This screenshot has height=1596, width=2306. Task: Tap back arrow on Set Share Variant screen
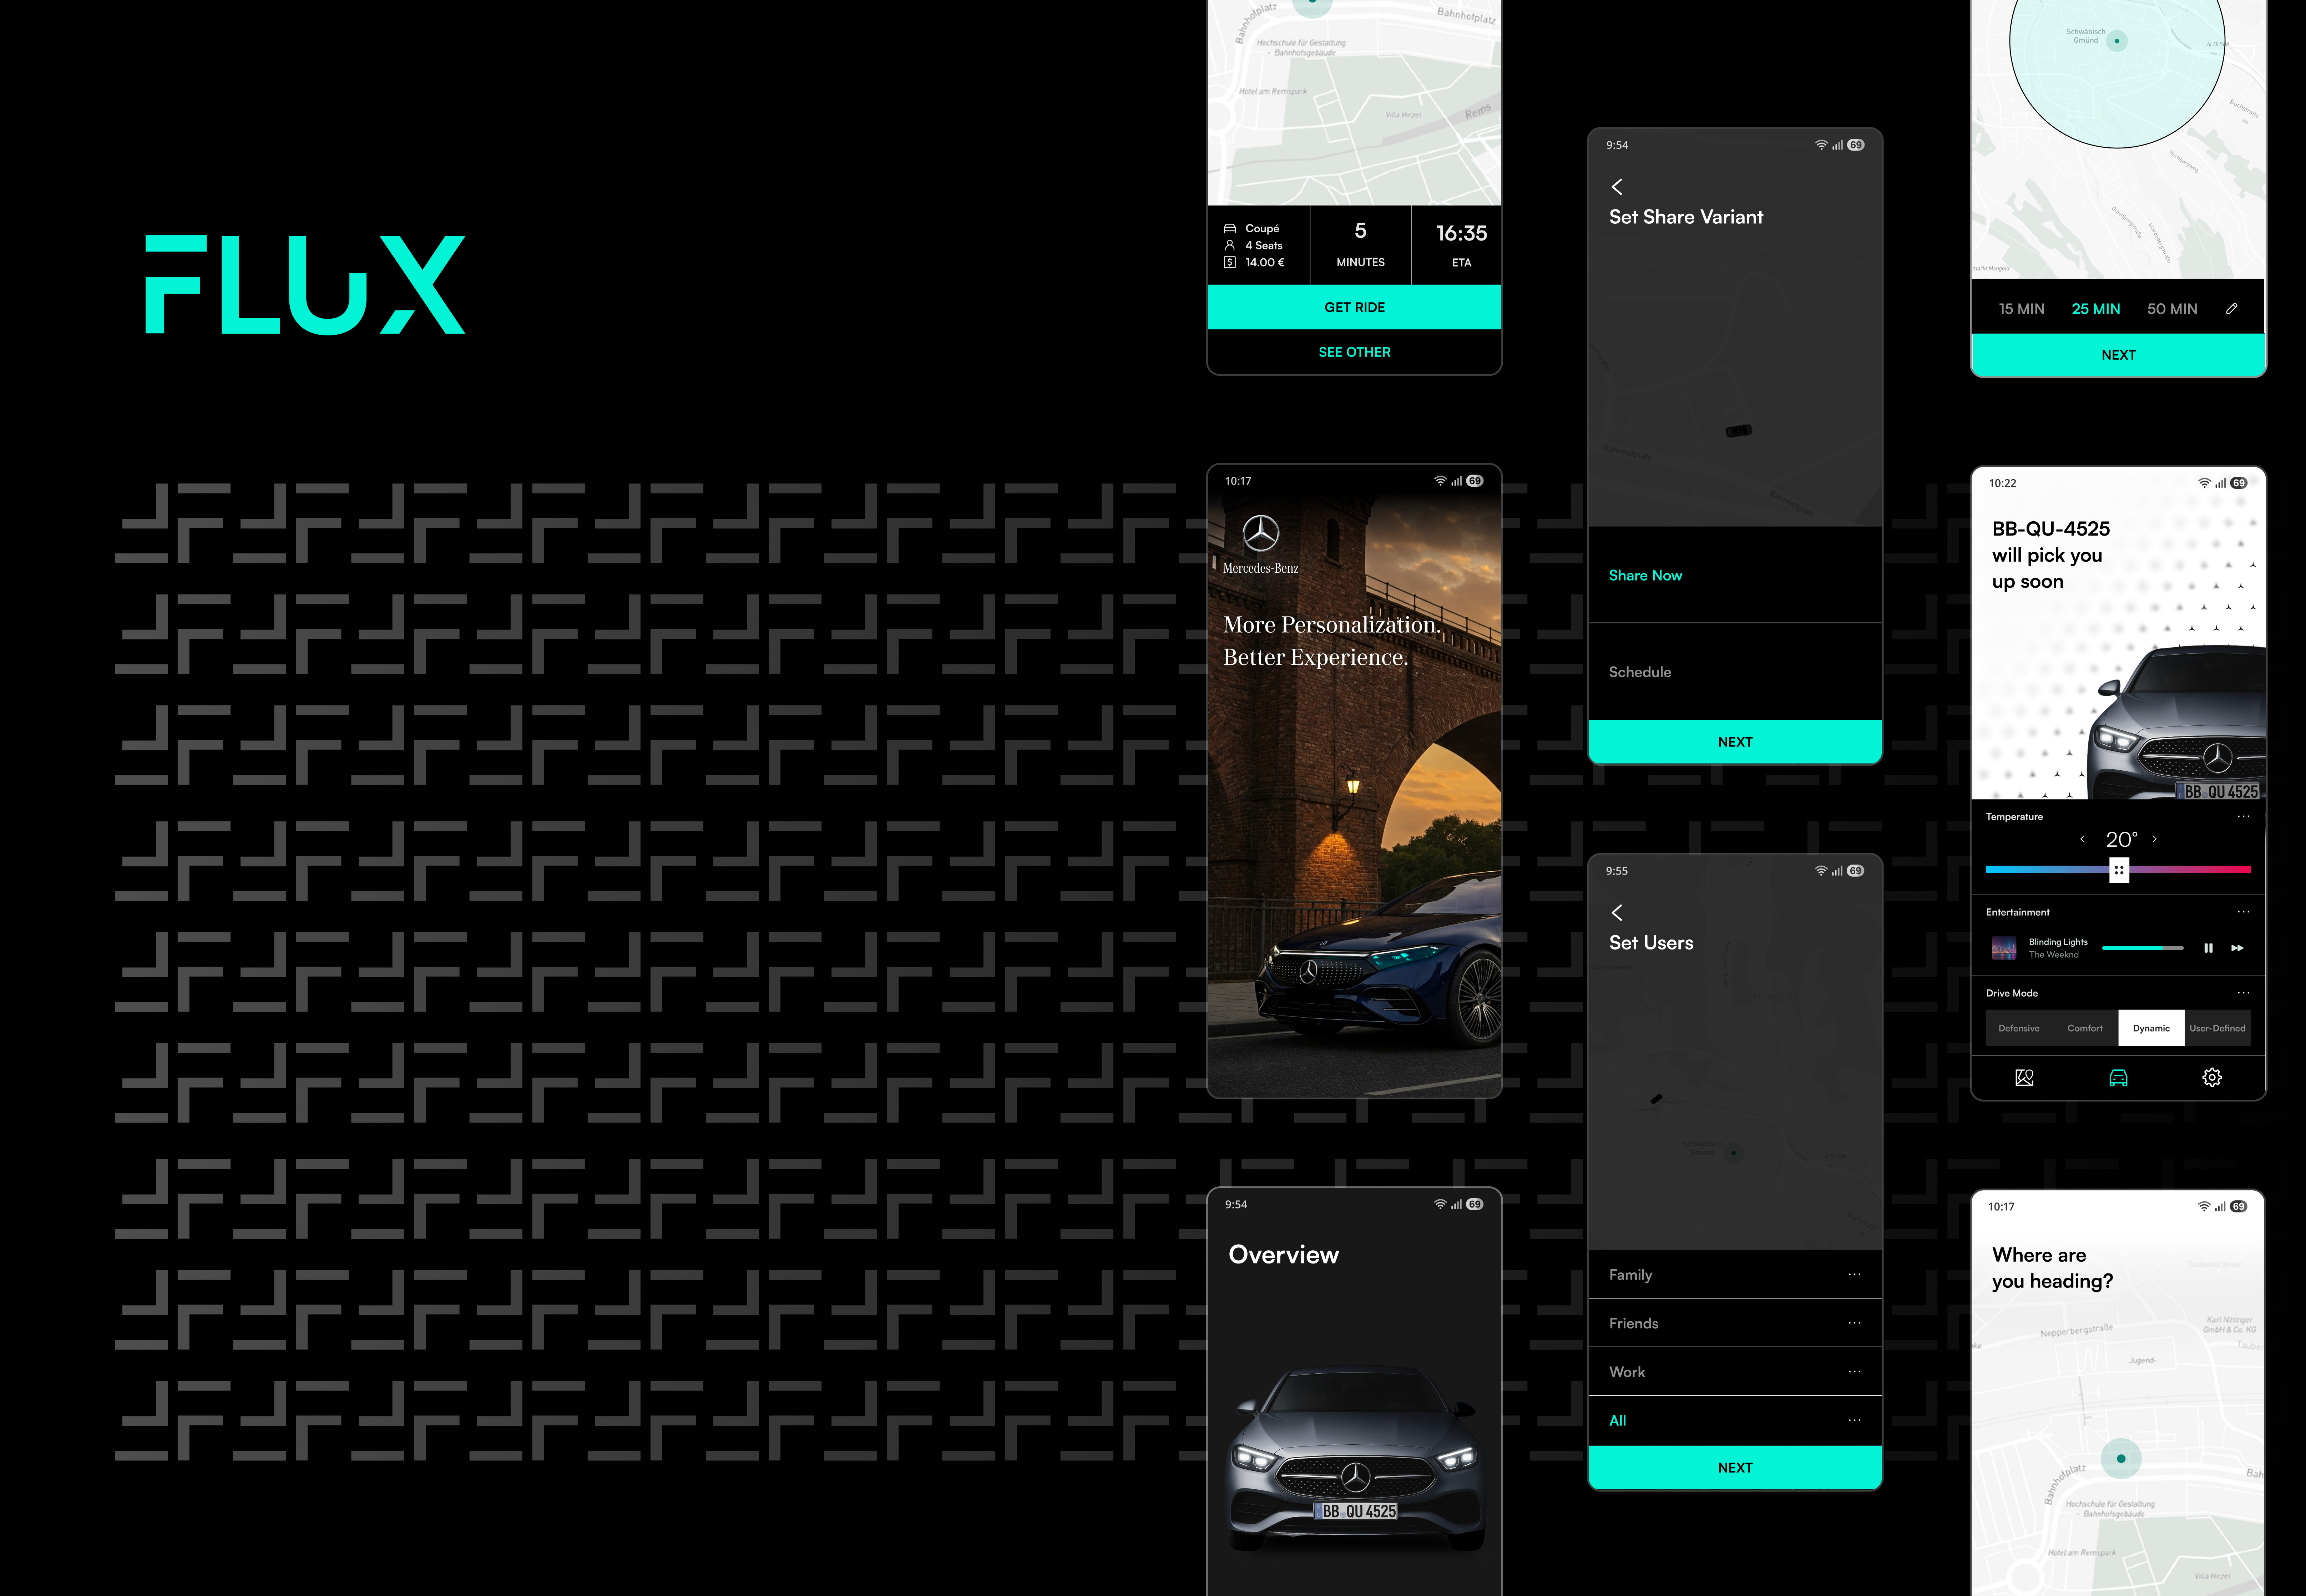click(x=1617, y=187)
